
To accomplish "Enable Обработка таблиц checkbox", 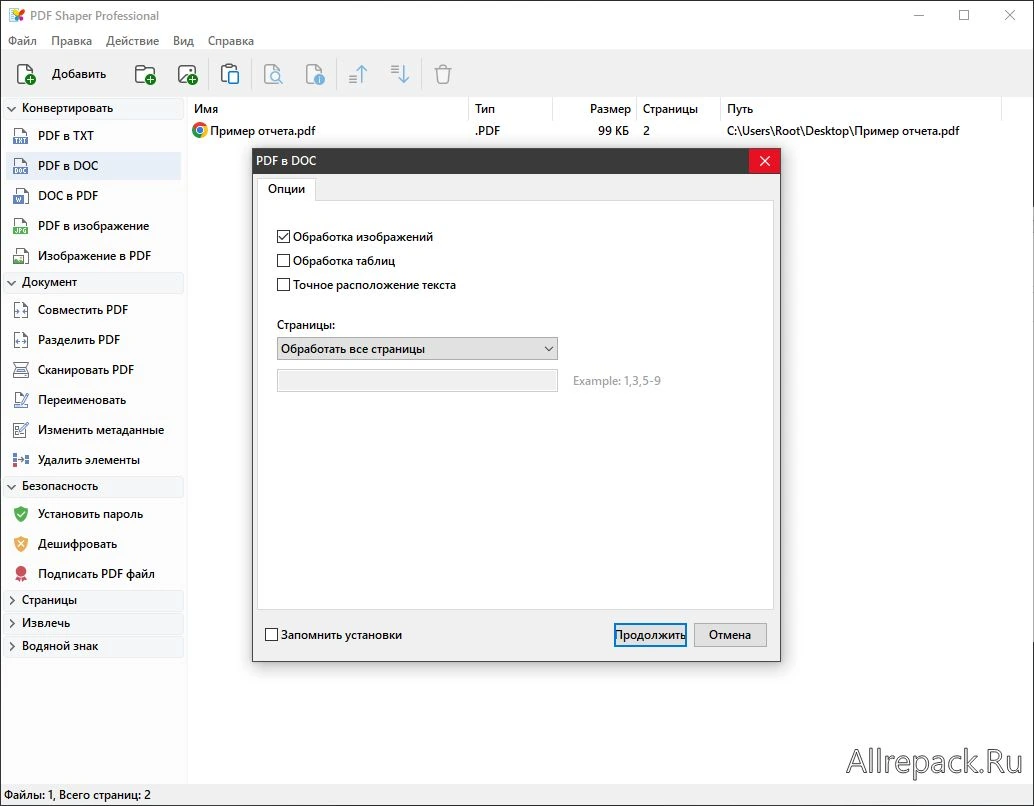I will click(x=284, y=261).
